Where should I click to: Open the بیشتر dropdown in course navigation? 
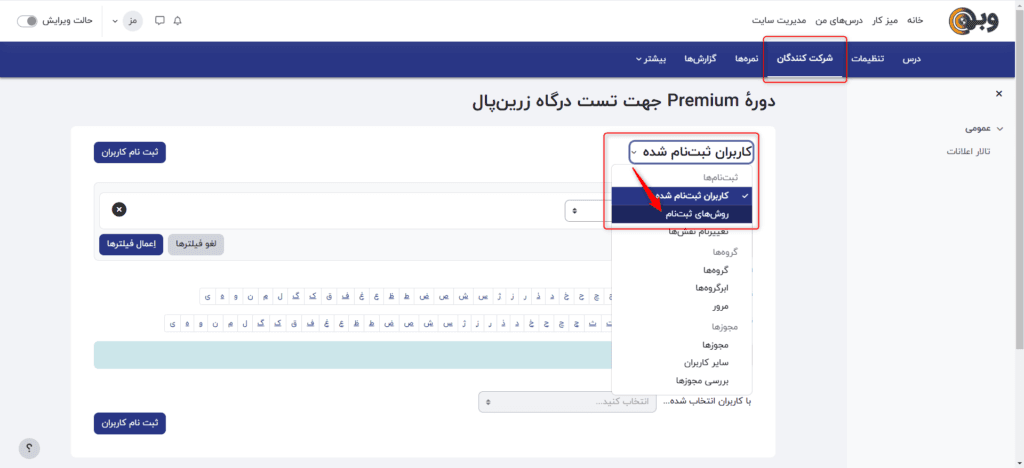click(654, 59)
